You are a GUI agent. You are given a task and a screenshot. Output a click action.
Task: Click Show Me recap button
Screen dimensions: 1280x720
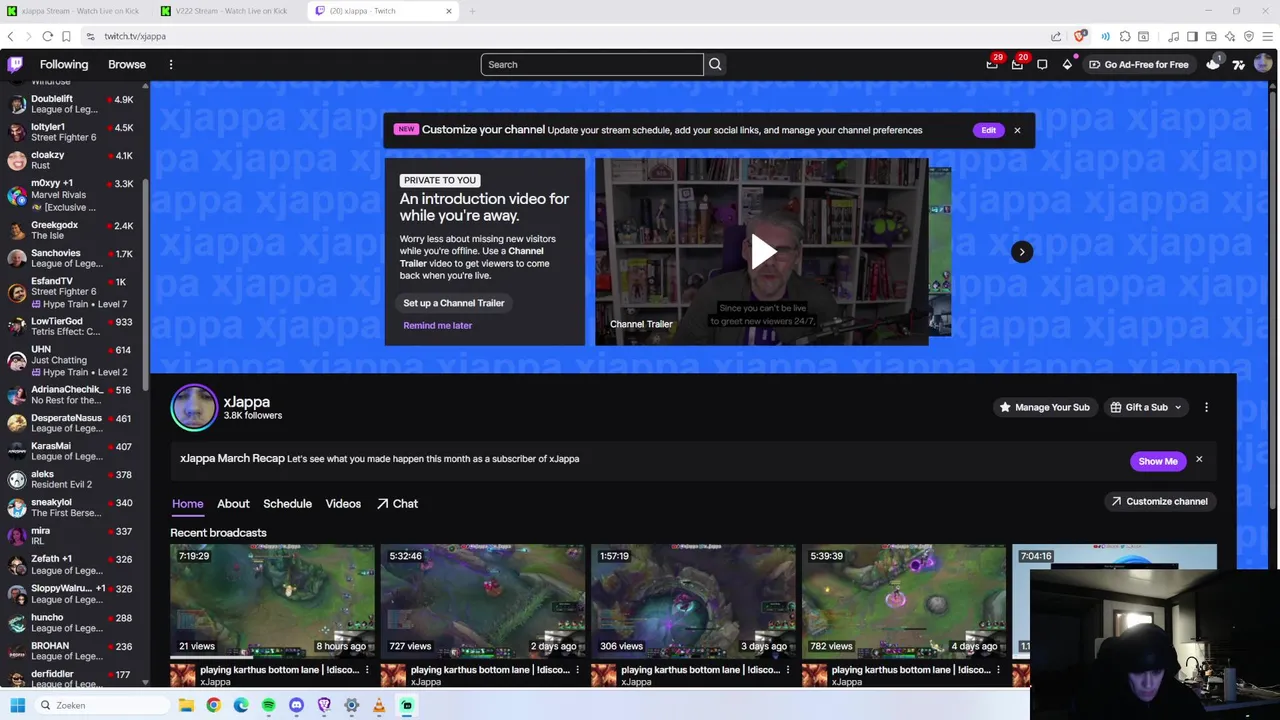coord(1157,461)
